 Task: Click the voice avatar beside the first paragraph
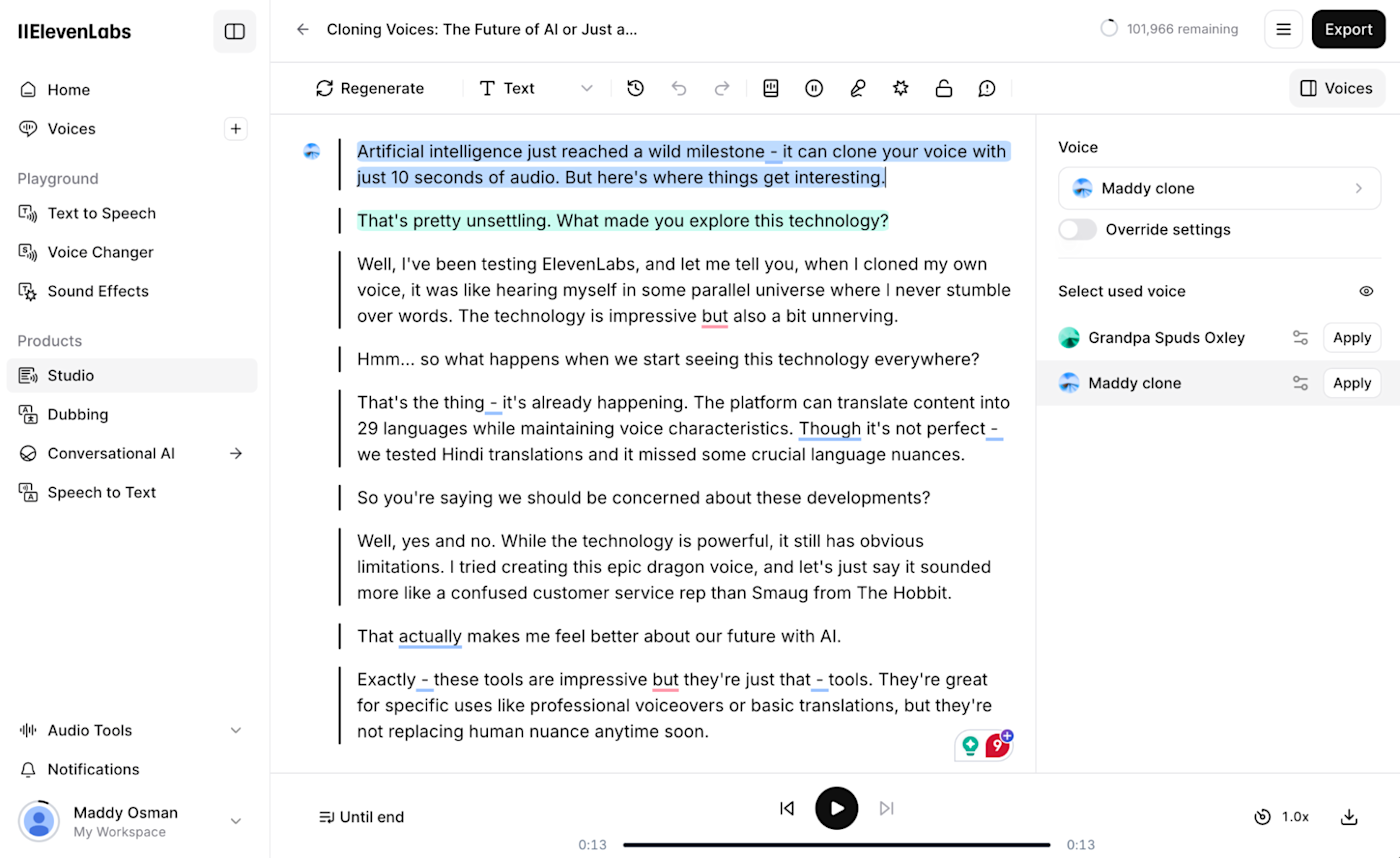click(312, 151)
